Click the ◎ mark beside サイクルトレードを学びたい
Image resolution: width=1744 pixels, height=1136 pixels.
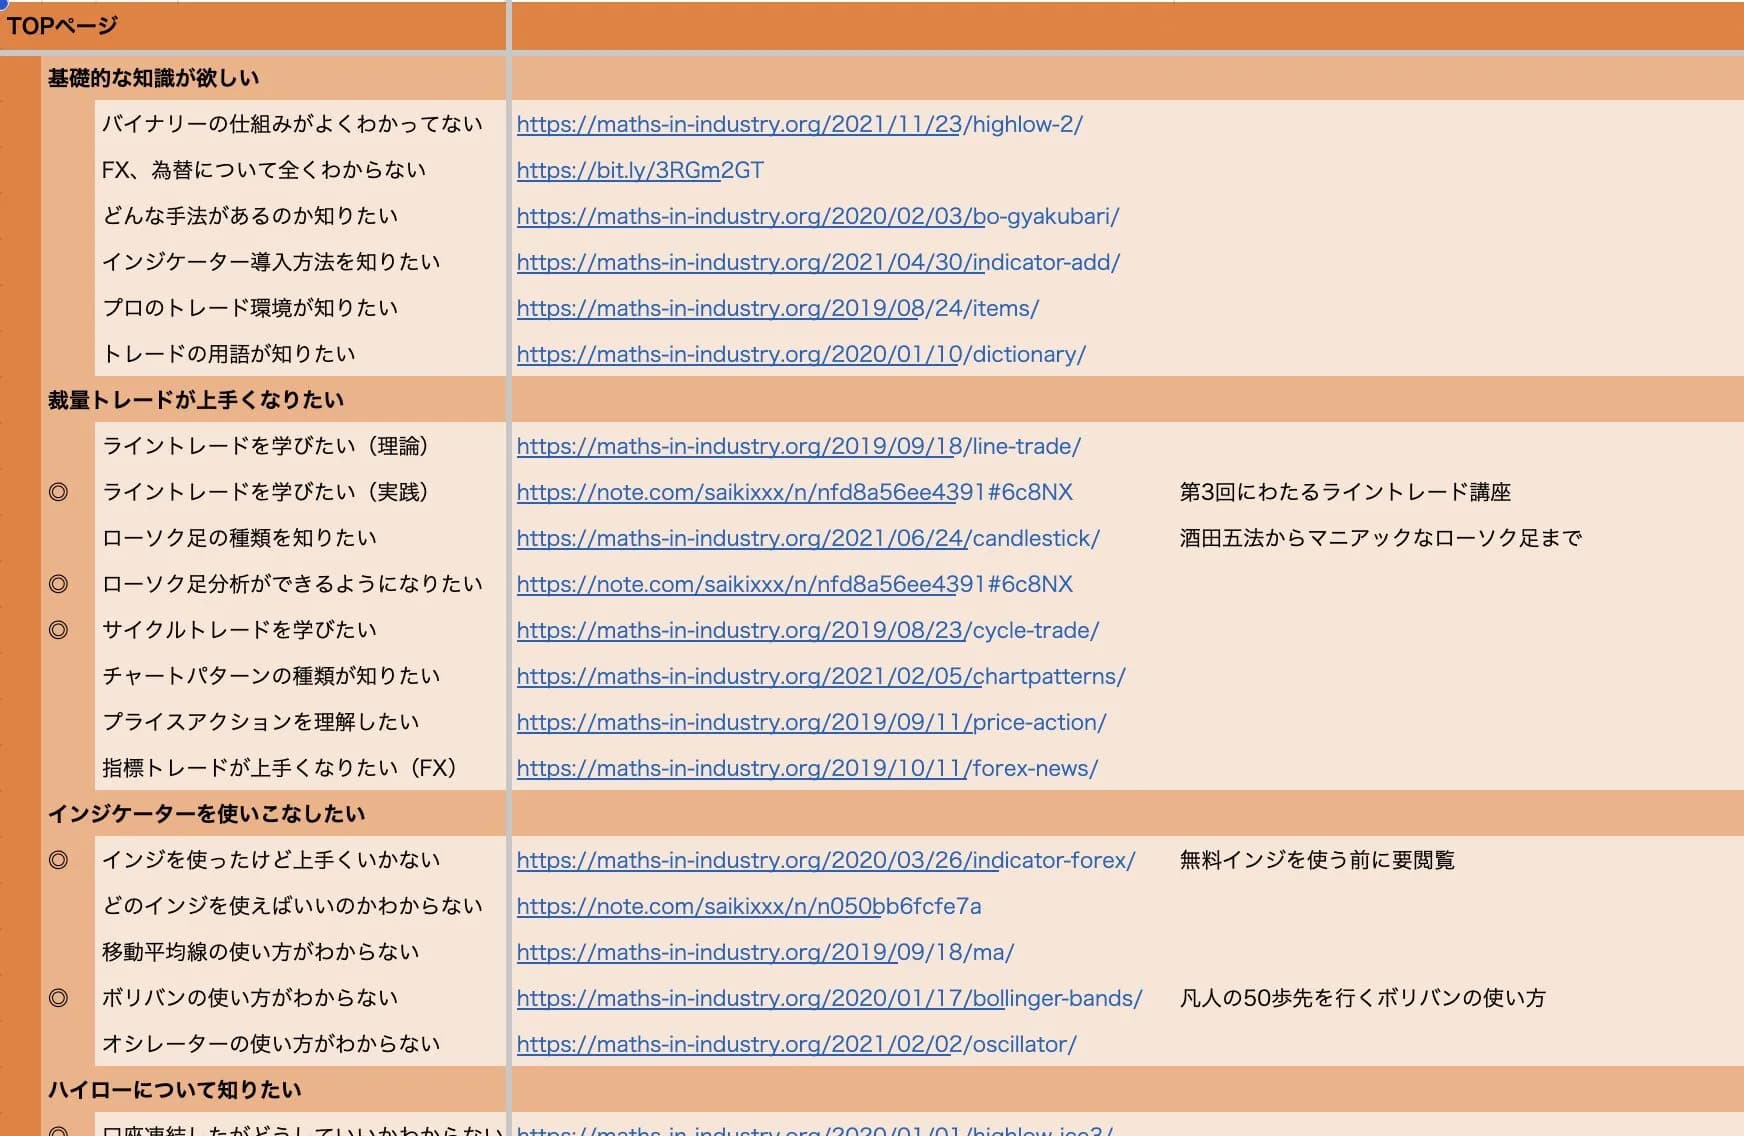coord(59,631)
